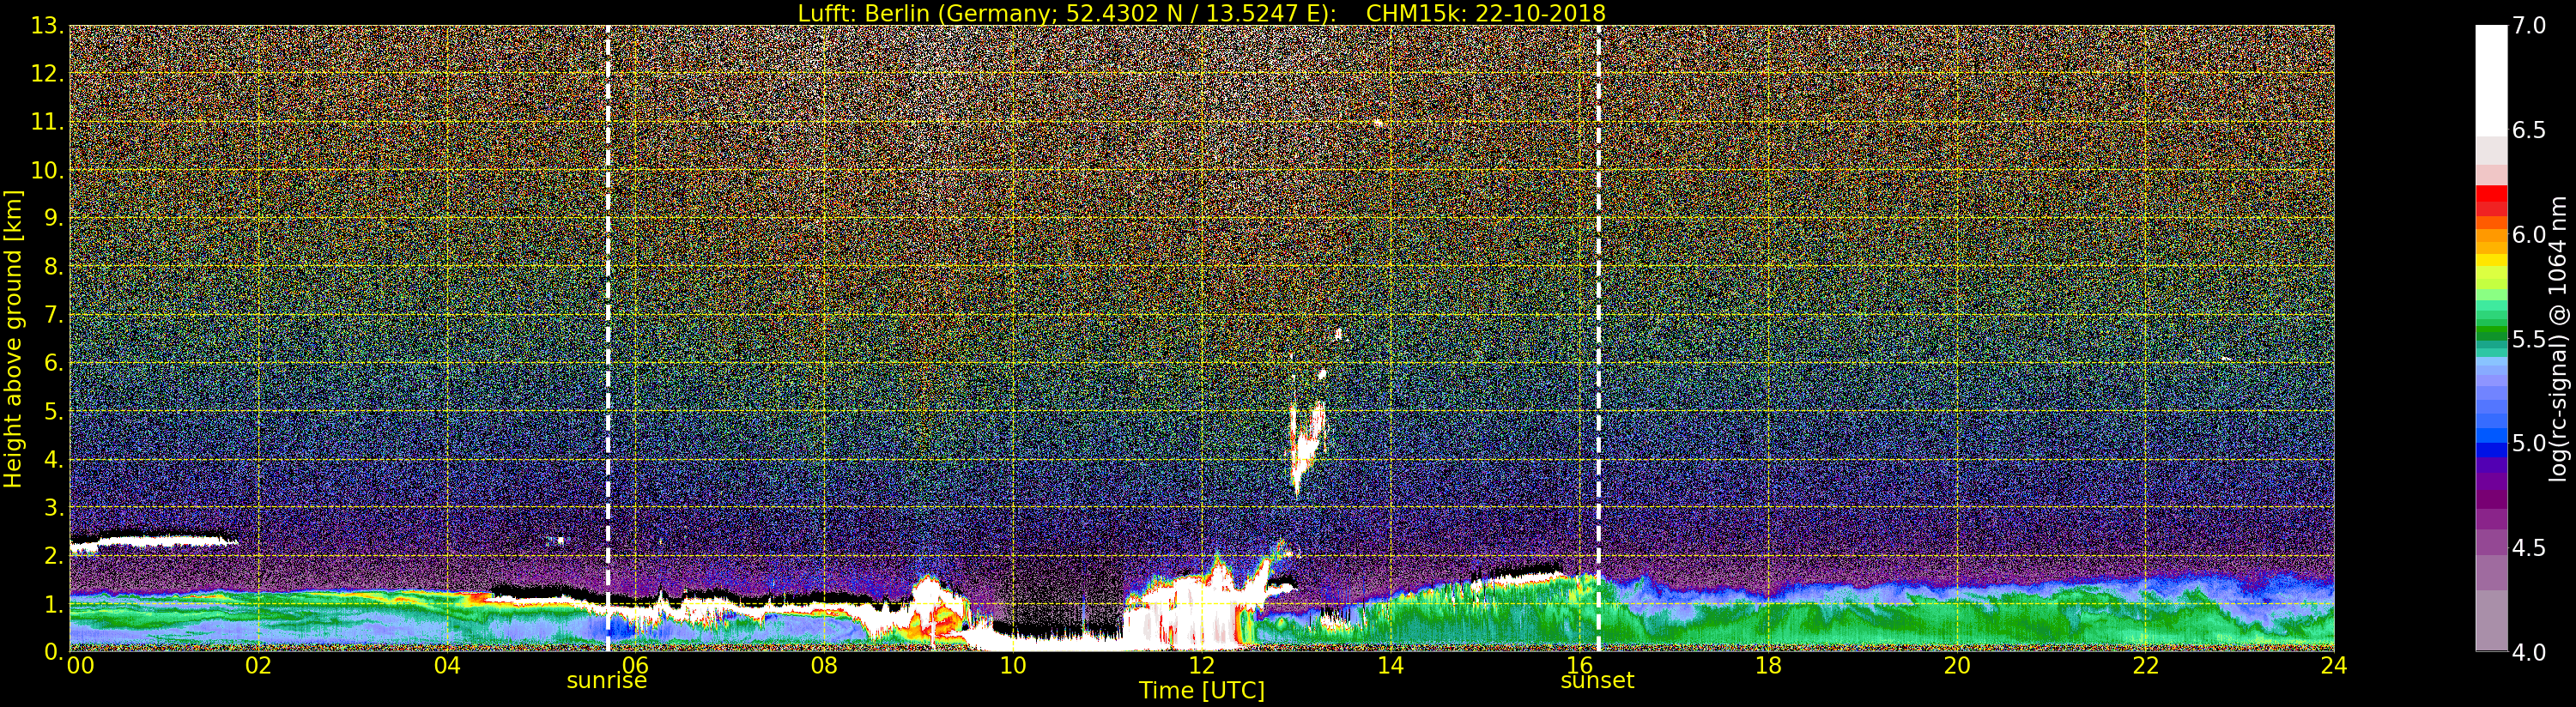Image resolution: width=2576 pixels, height=707 pixels.
Task: Click the time axis tick '18'
Action: click(x=1768, y=665)
